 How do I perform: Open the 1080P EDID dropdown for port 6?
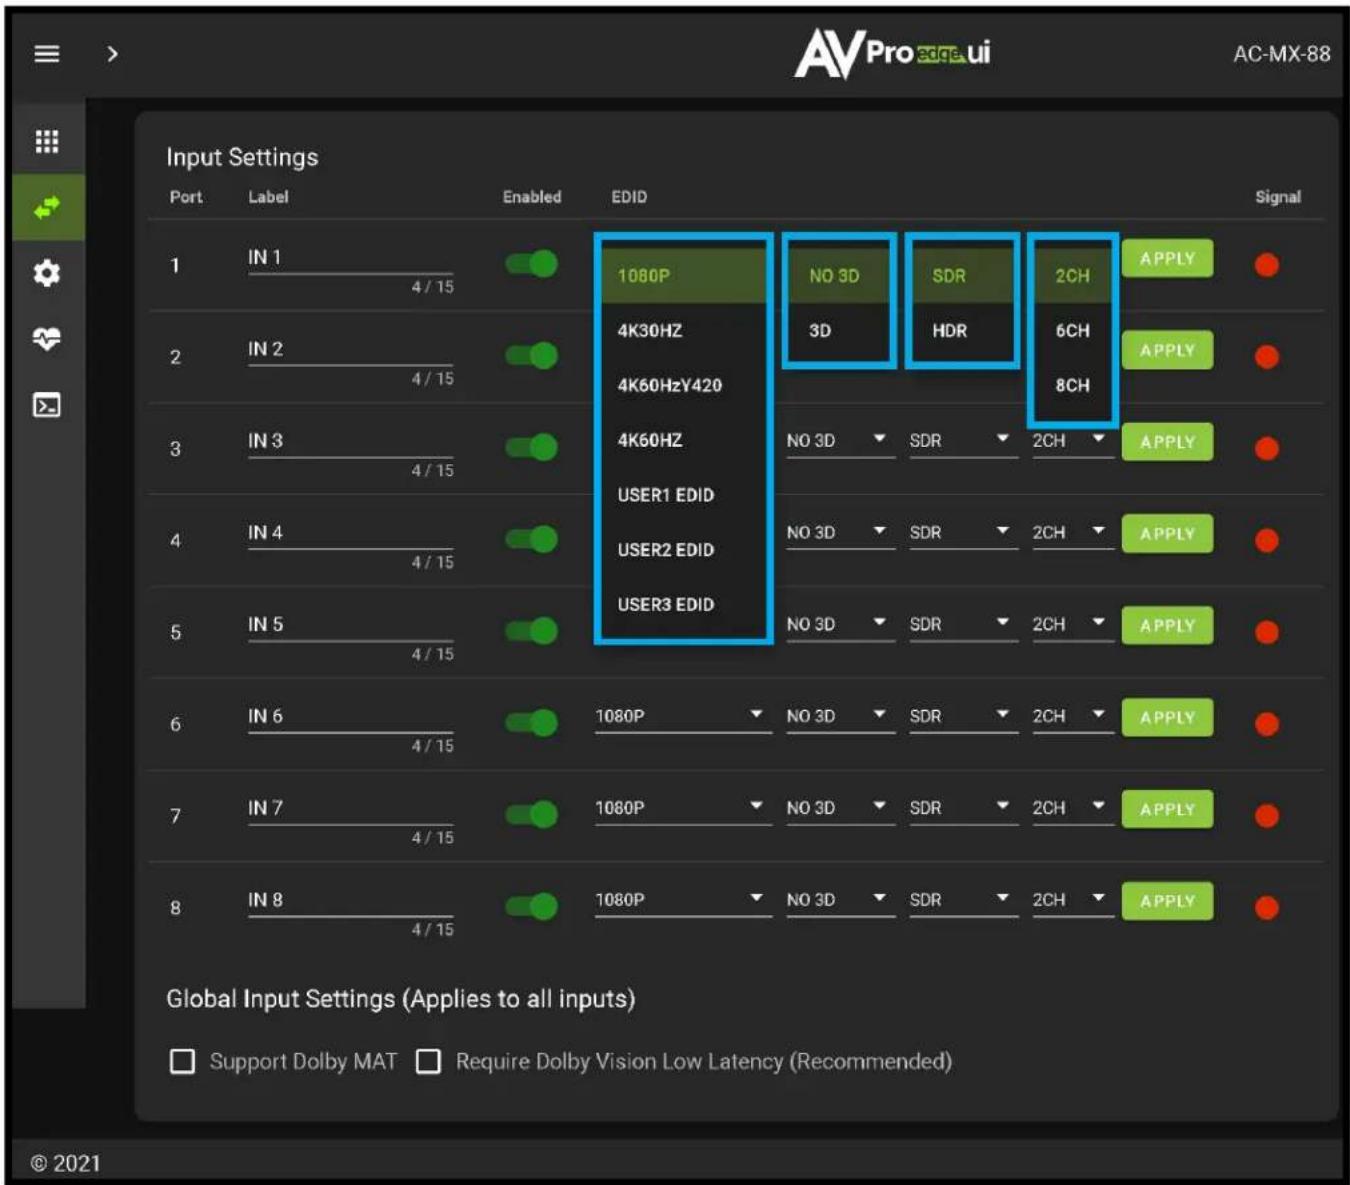[x=683, y=717]
